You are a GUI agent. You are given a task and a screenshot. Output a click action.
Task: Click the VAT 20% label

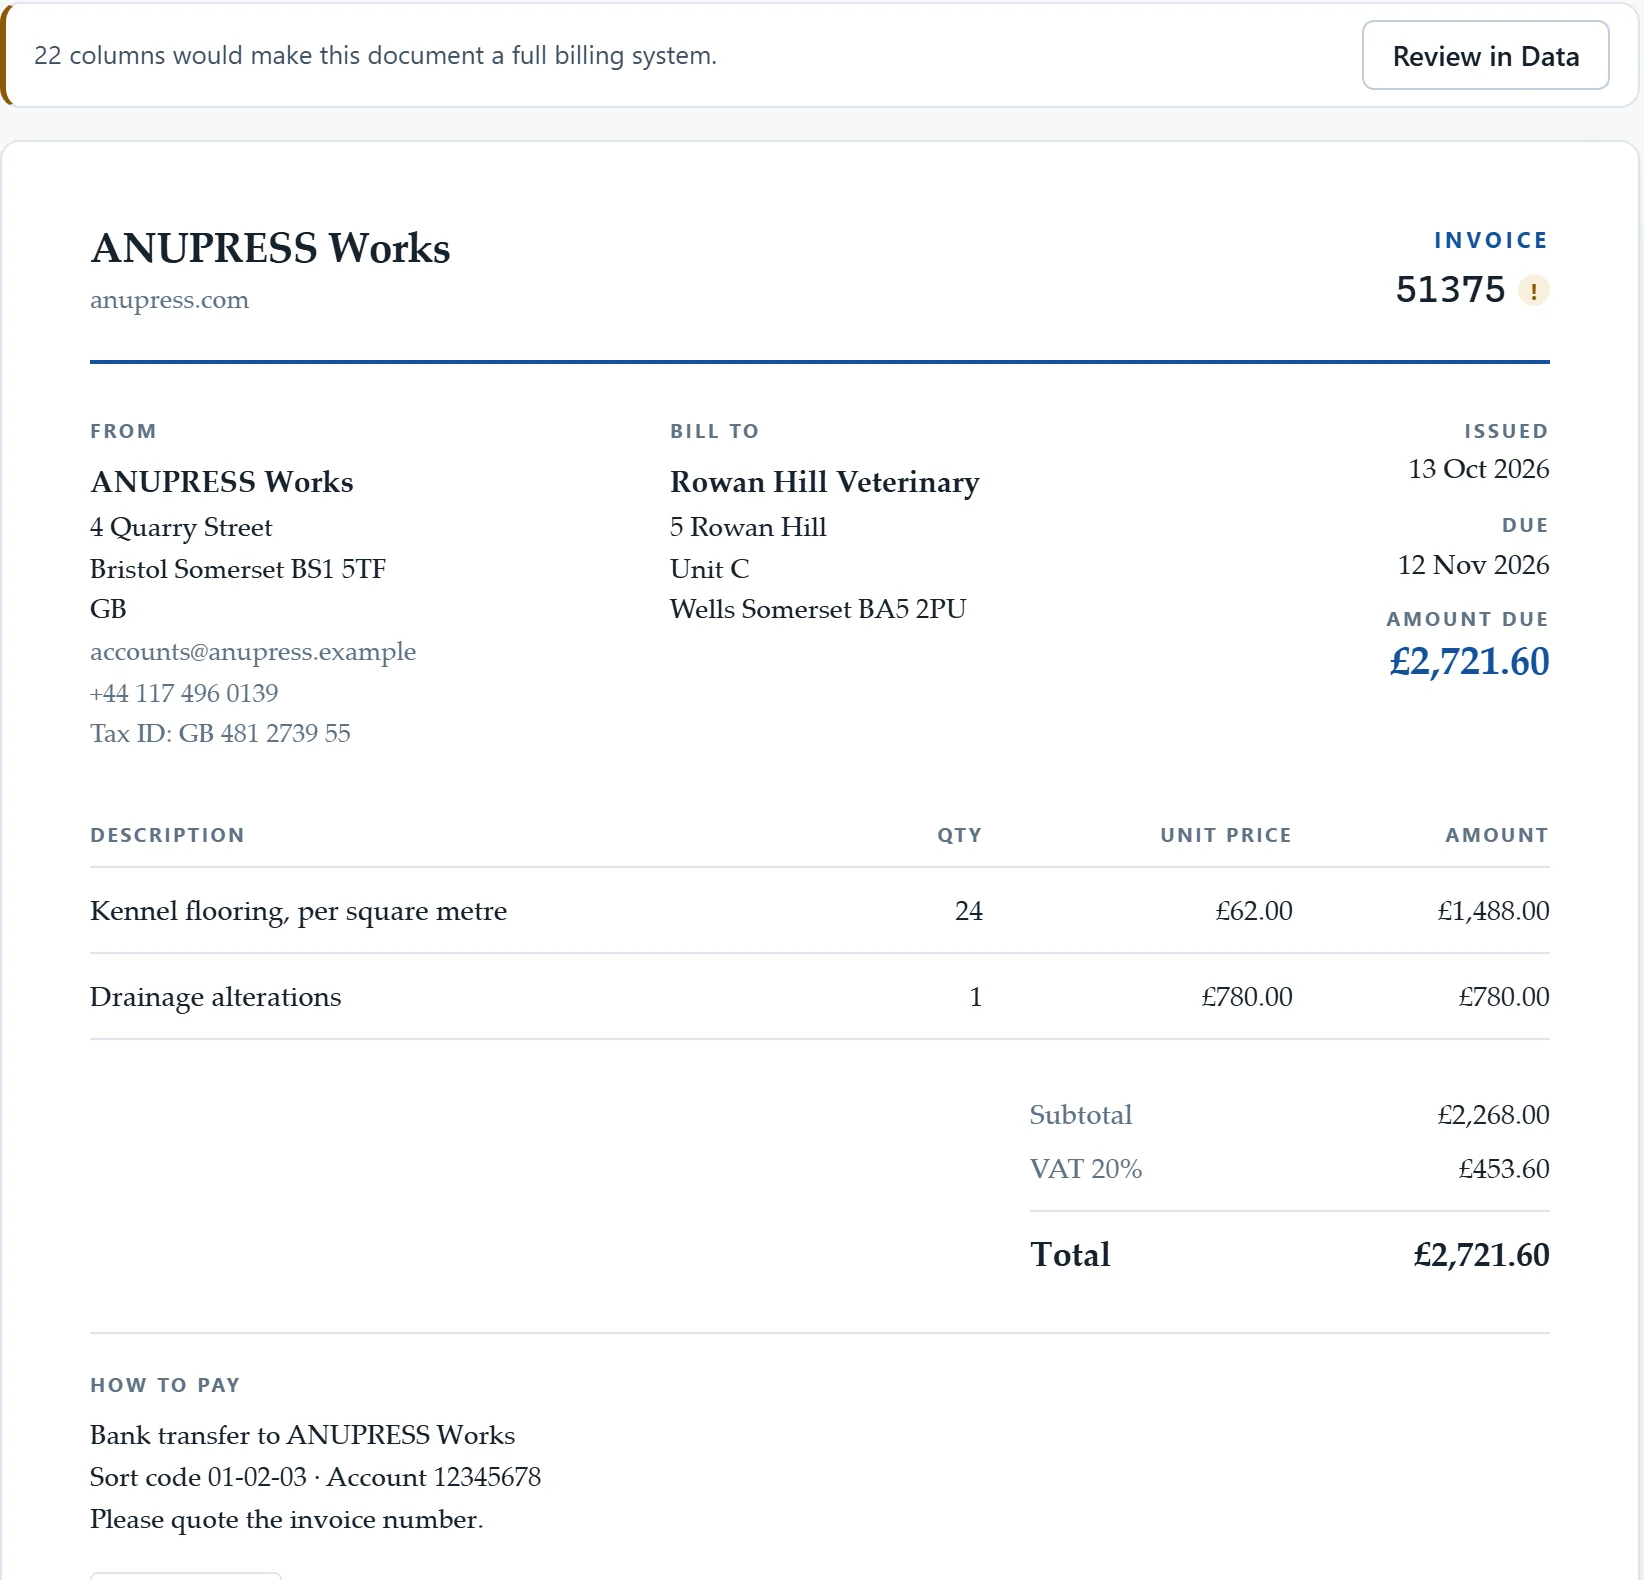tap(1086, 1169)
